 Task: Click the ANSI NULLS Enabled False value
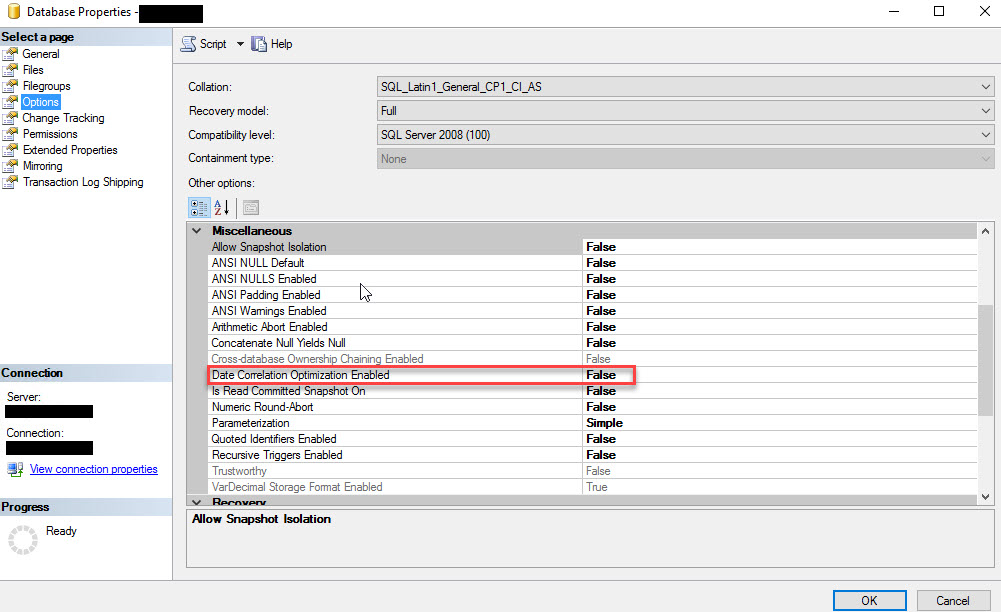(x=601, y=279)
